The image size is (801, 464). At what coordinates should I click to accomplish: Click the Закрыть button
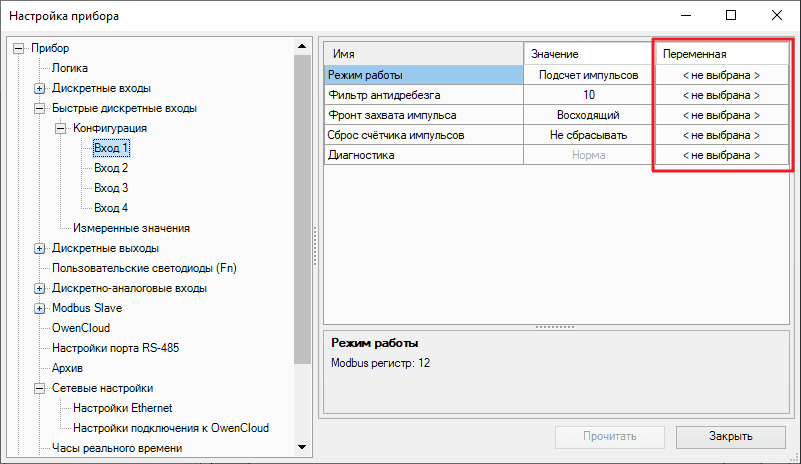tap(728, 436)
